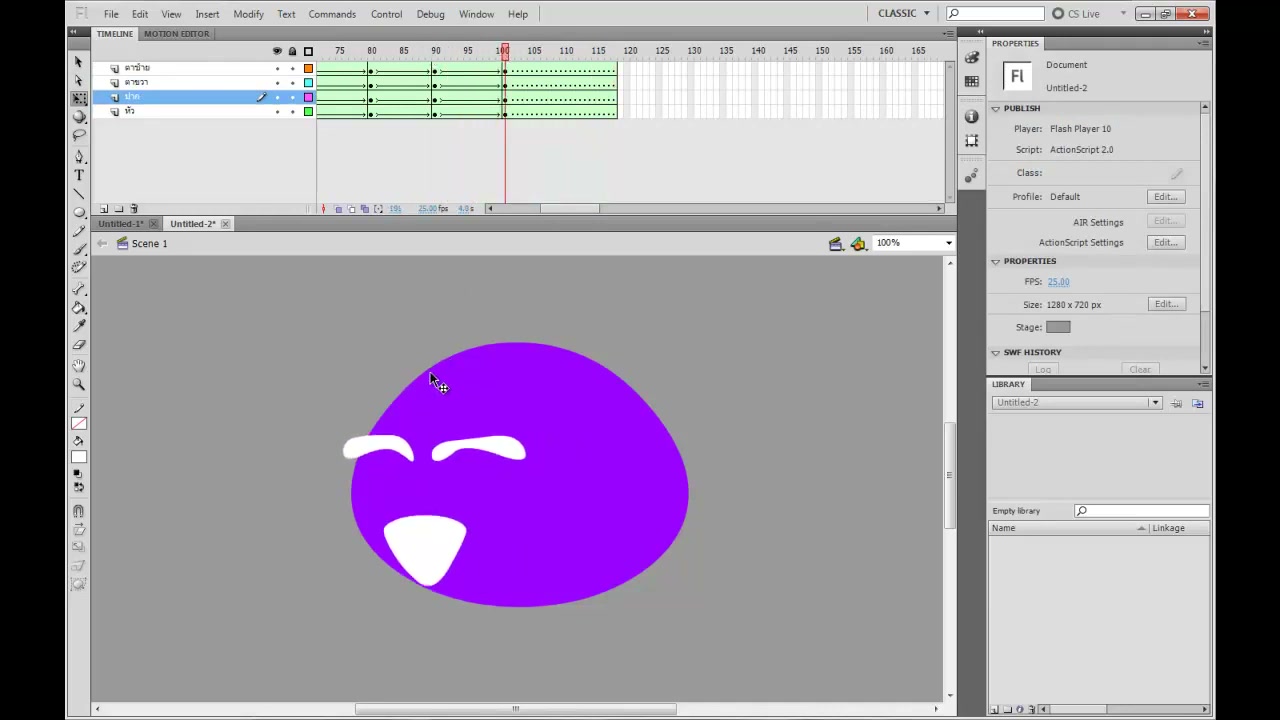Open the Control menu
The height and width of the screenshot is (720, 1280).
coord(386,14)
